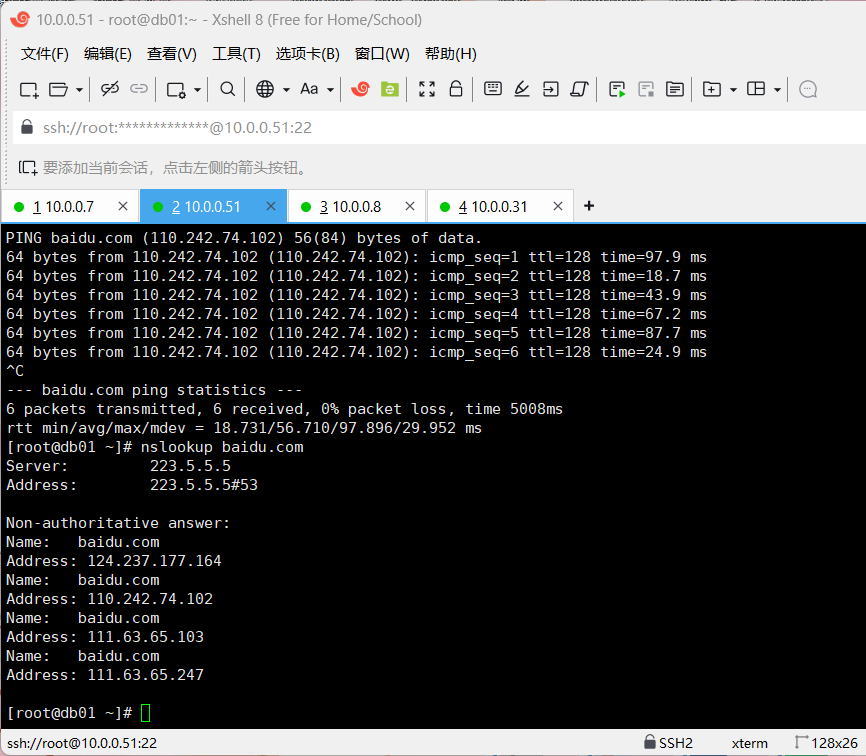
Task: Open the 帮助(H) menu
Action: (x=451, y=54)
